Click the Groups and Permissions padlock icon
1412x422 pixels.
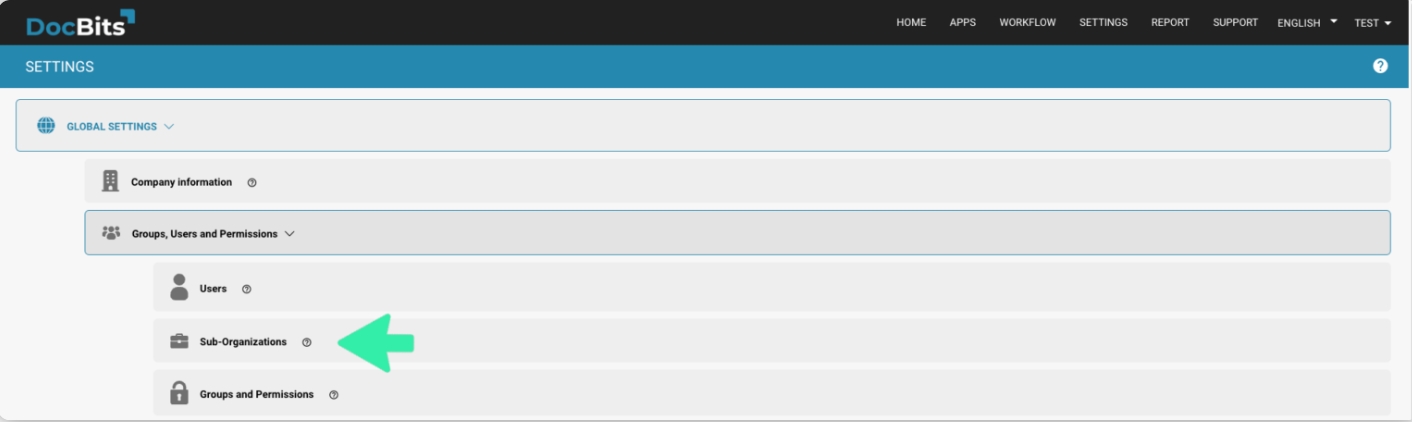(x=179, y=394)
